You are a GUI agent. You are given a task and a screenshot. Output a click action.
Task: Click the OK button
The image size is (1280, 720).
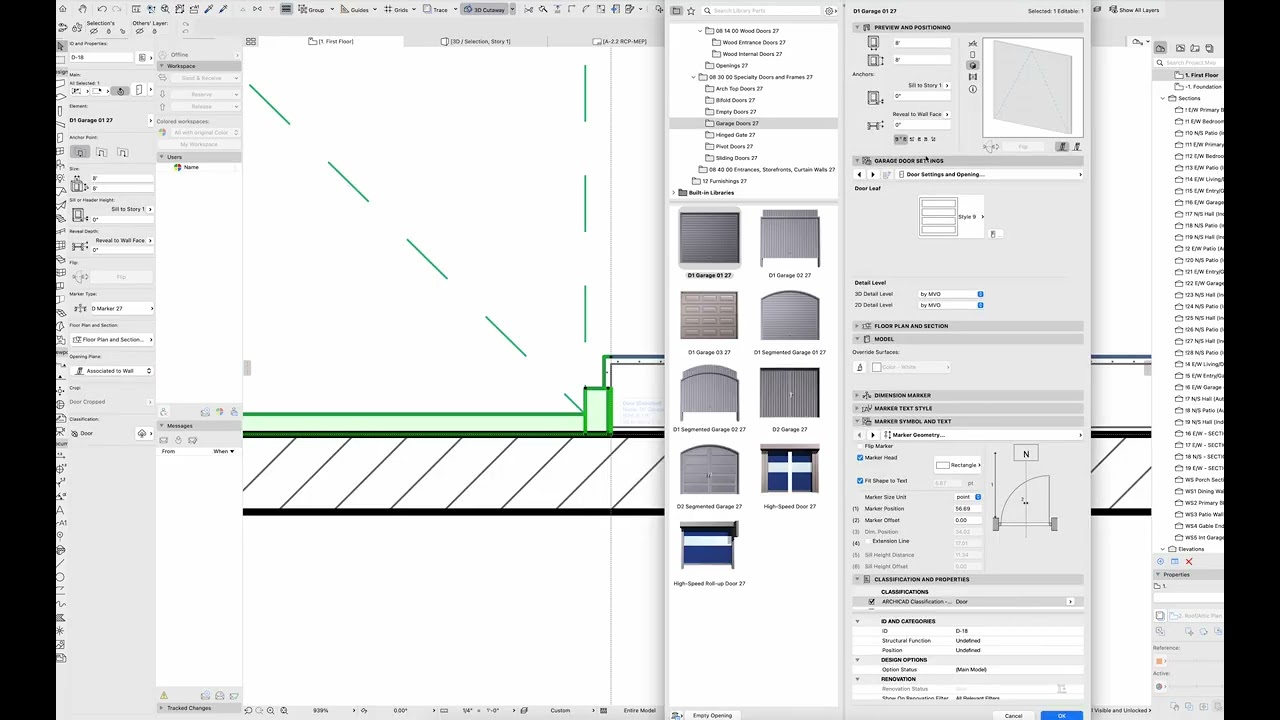[x=1061, y=715]
